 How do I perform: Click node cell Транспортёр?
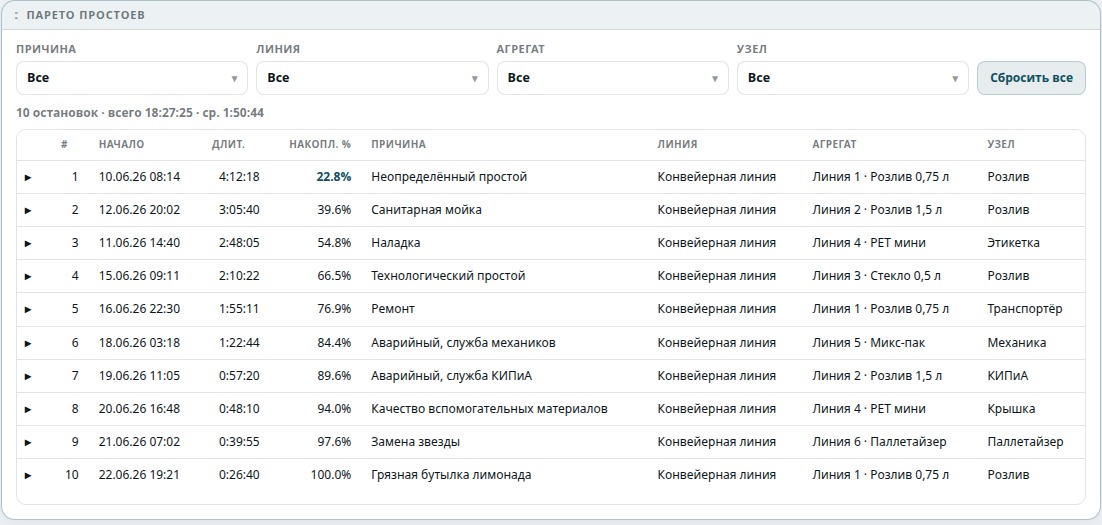pos(1025,309)
